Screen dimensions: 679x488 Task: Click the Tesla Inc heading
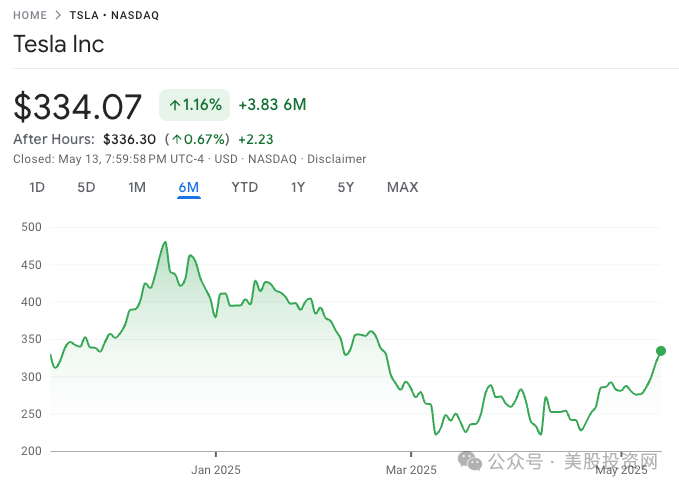coord(59,44)
